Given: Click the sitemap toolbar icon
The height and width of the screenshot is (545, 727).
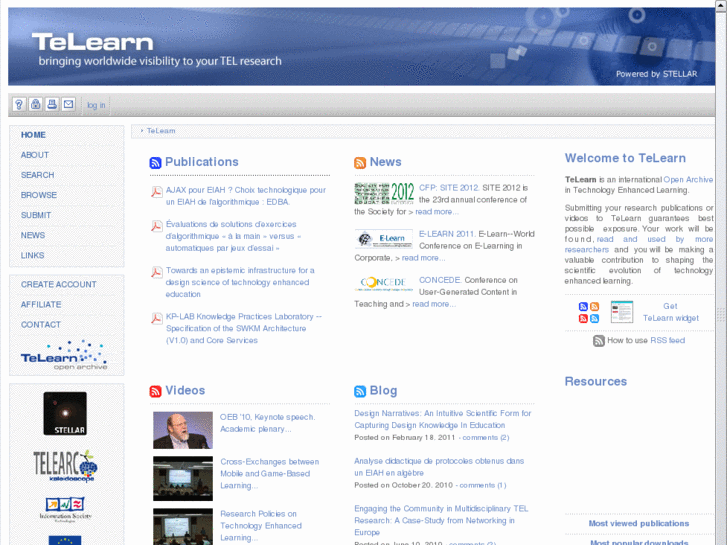Looking at the screenshot, I should (x=36, y=104).
